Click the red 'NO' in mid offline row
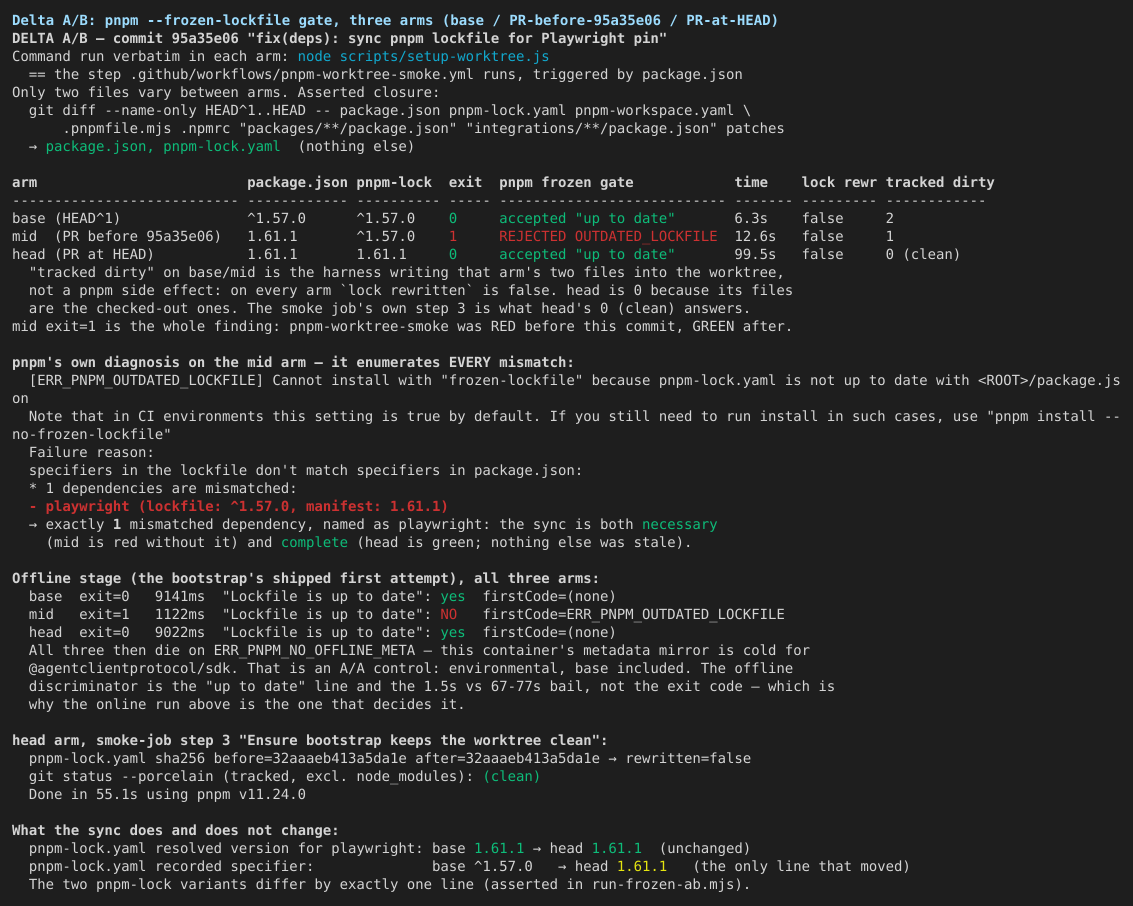1133x906 pixels. click(449, 614)
